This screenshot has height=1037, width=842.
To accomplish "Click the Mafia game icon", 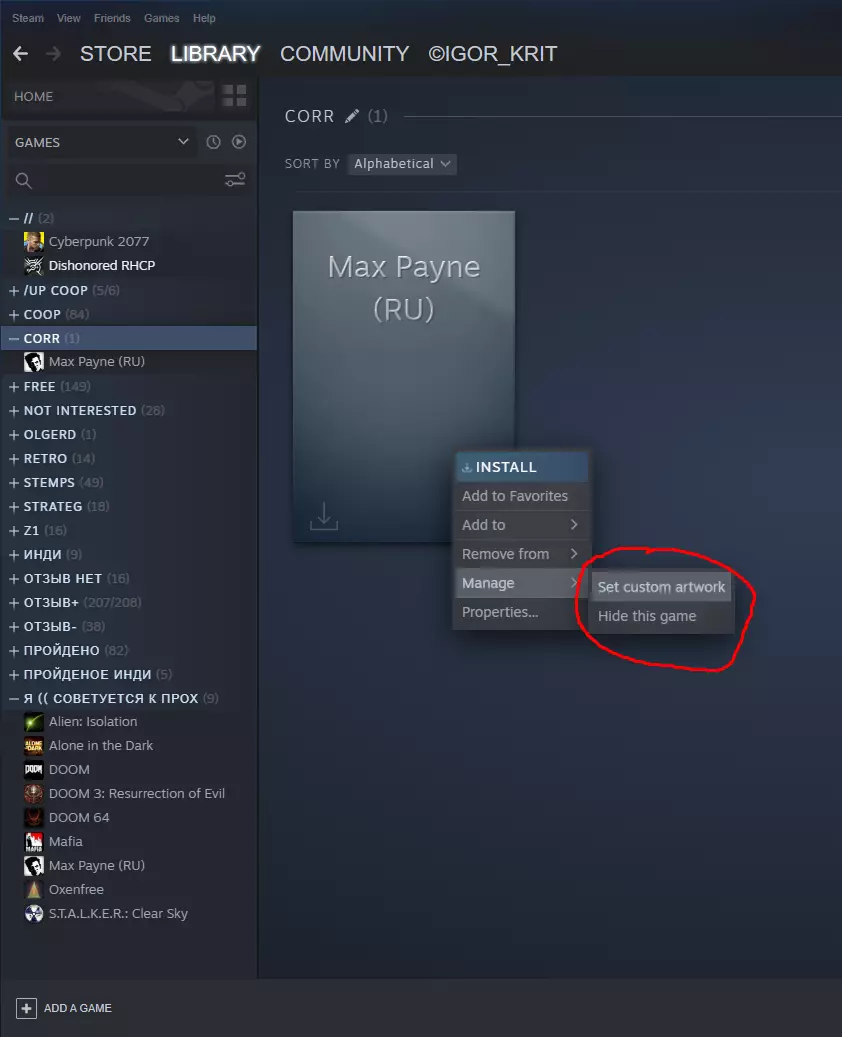I will (34, 842).
